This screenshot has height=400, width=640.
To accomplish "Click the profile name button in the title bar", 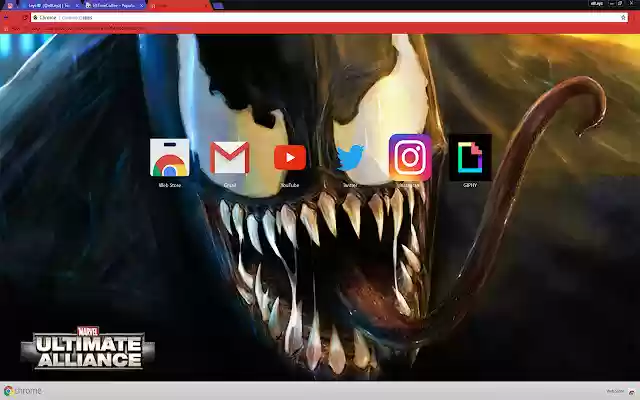I will (x=597, y=3).
